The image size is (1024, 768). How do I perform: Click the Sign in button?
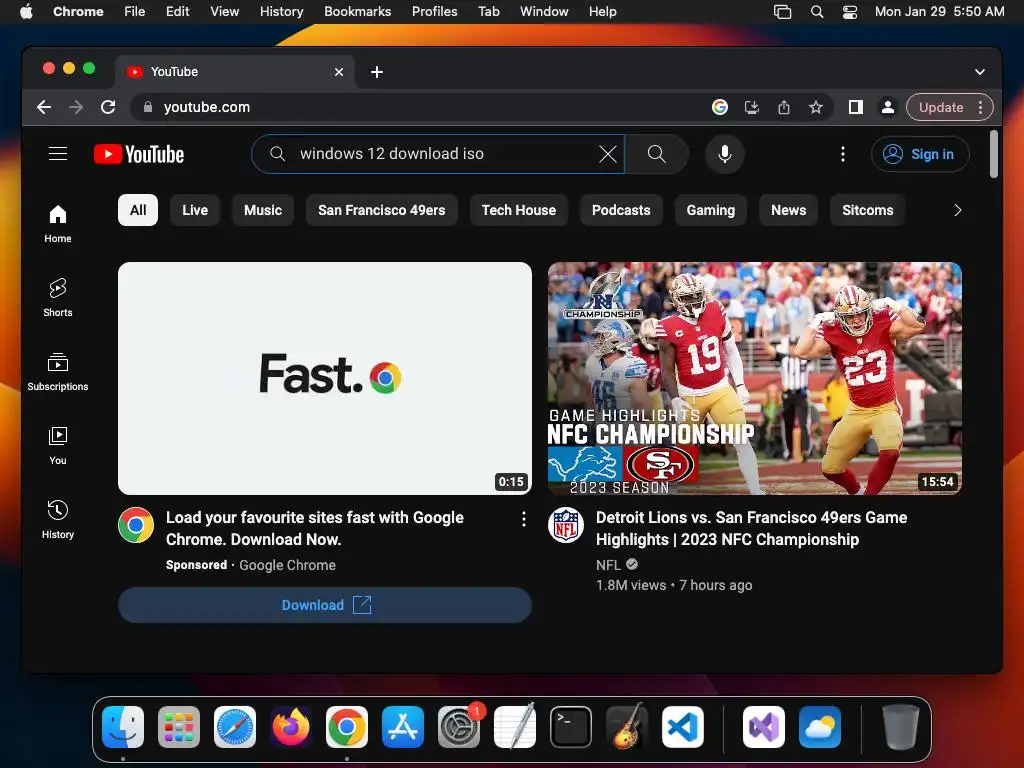(x=920, y=154)
